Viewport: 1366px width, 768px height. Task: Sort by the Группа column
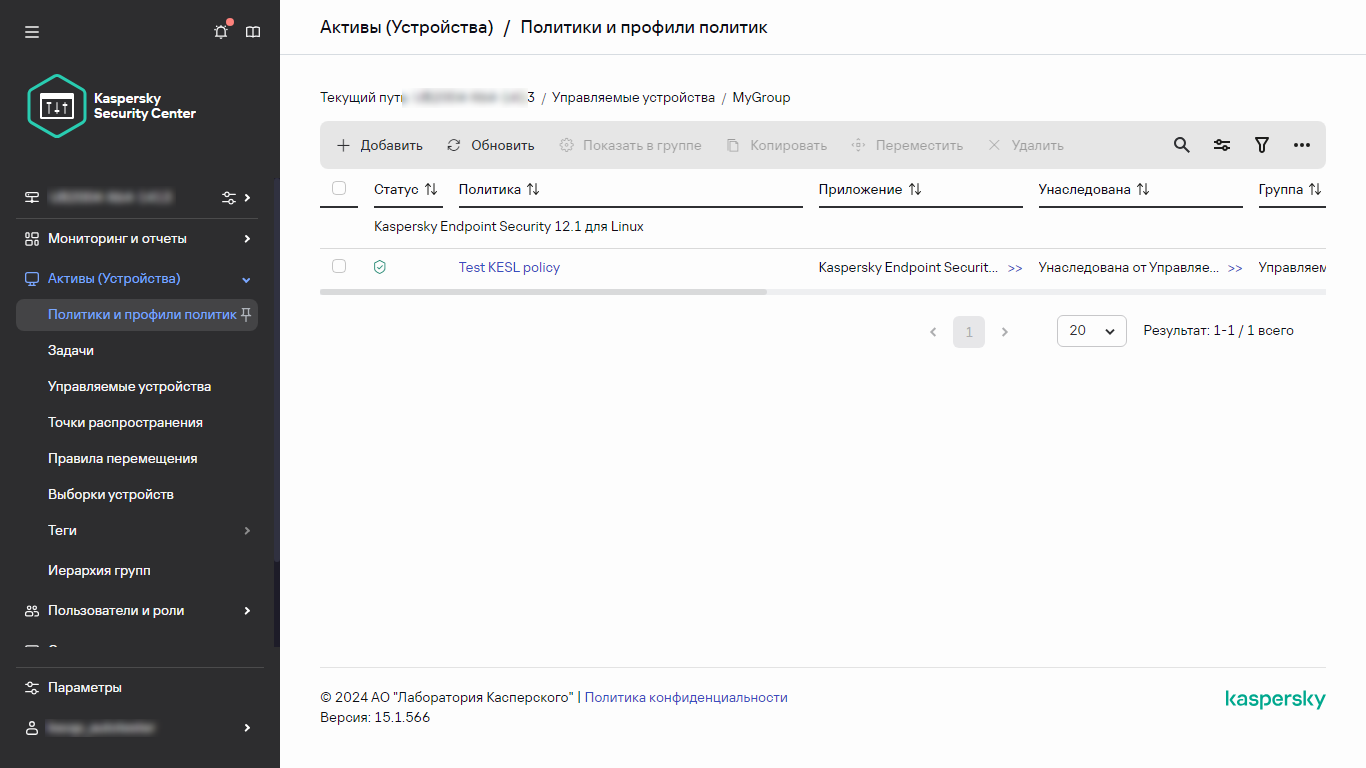[1290, 189]
